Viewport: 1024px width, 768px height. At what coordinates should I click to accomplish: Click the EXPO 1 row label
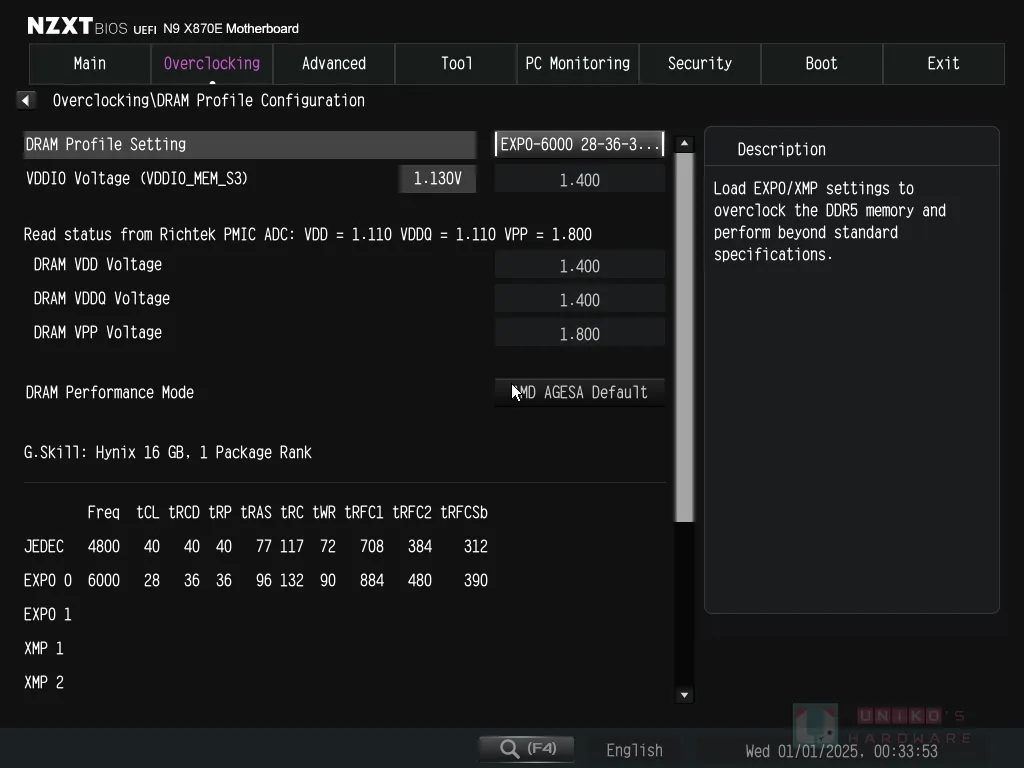coord(48,615)
